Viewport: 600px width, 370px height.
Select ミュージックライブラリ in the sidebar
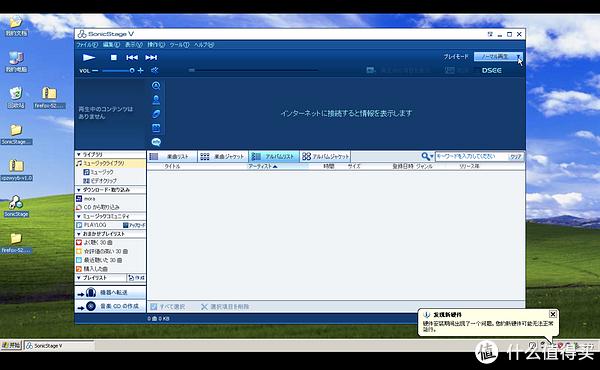pyautogui.click(x=110, y=163)
